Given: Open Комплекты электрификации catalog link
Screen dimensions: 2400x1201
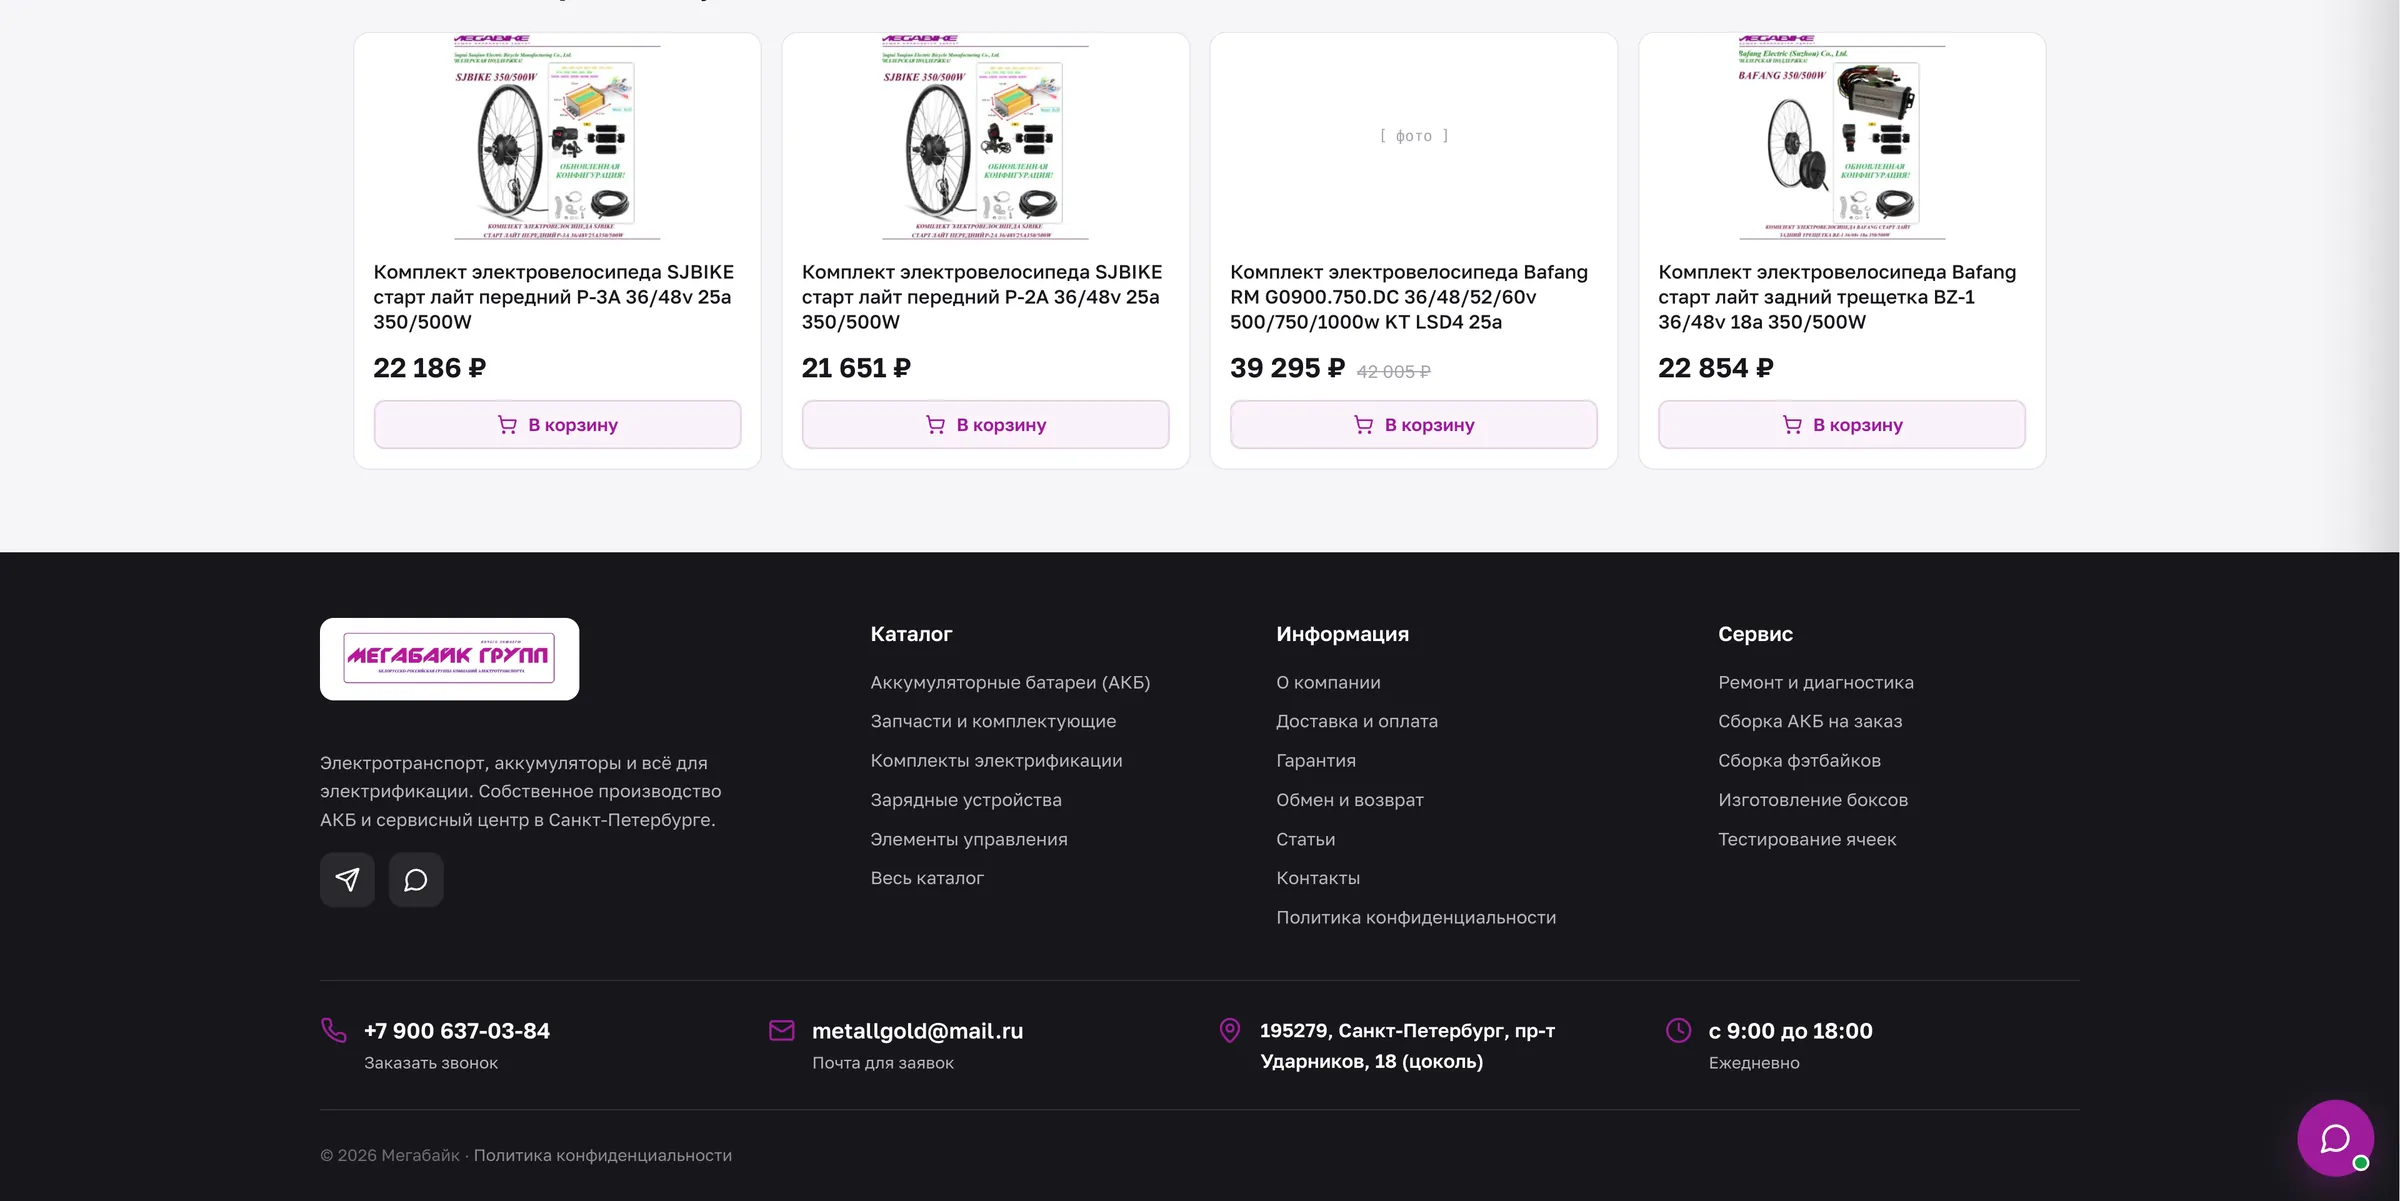Looking at the screenshot, I should pyautogui.click(x=996, y=761).
